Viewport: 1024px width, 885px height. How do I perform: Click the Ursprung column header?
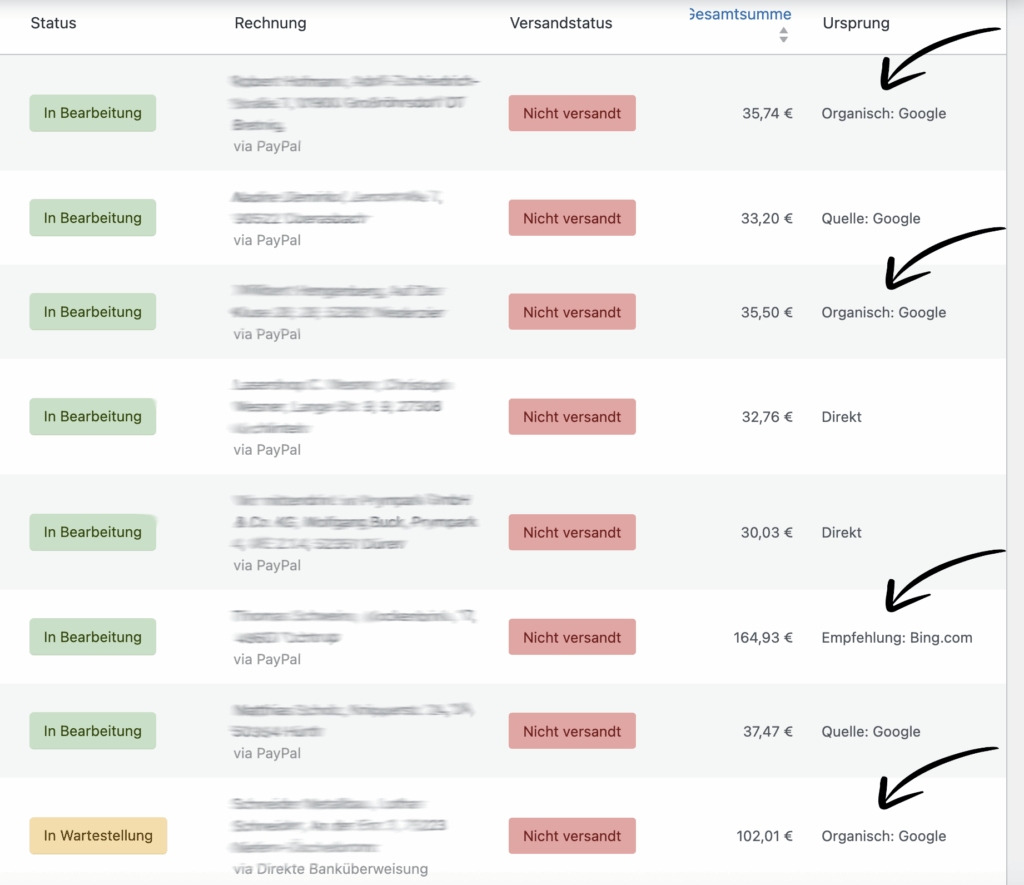[x=856, y=23]
